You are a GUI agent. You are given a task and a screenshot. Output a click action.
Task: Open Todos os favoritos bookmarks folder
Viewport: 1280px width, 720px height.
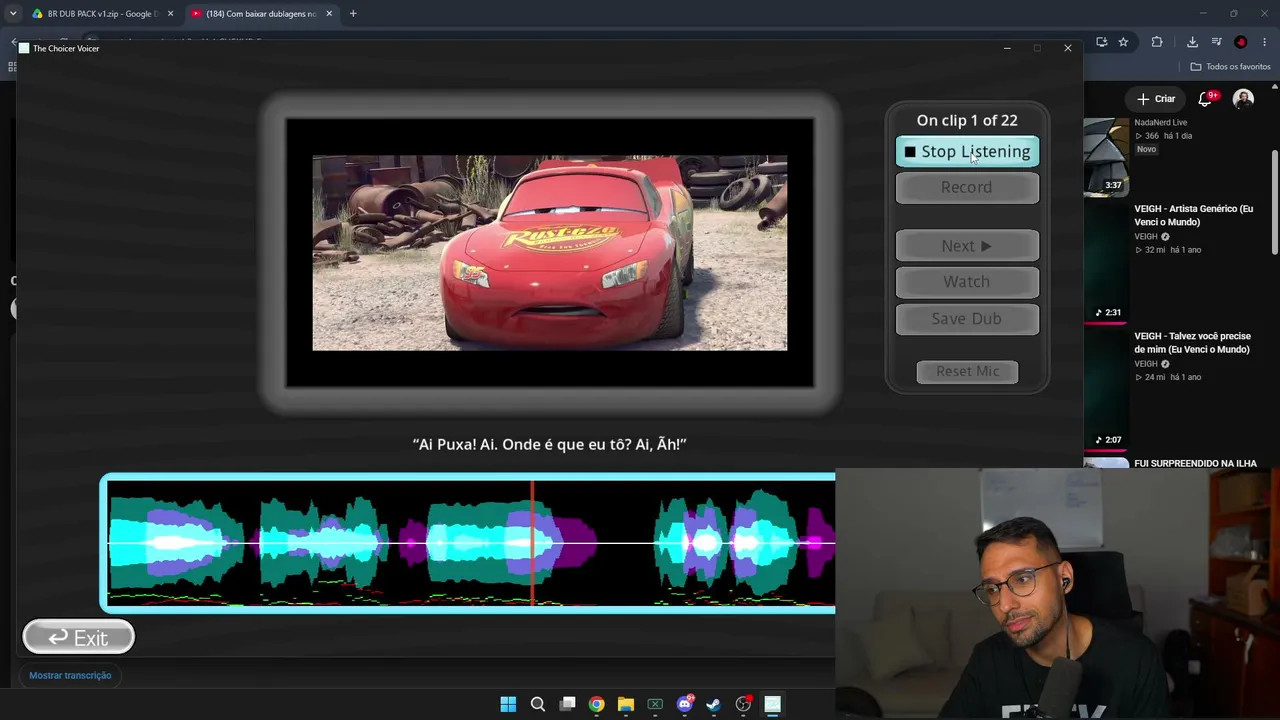[1230, 67]
